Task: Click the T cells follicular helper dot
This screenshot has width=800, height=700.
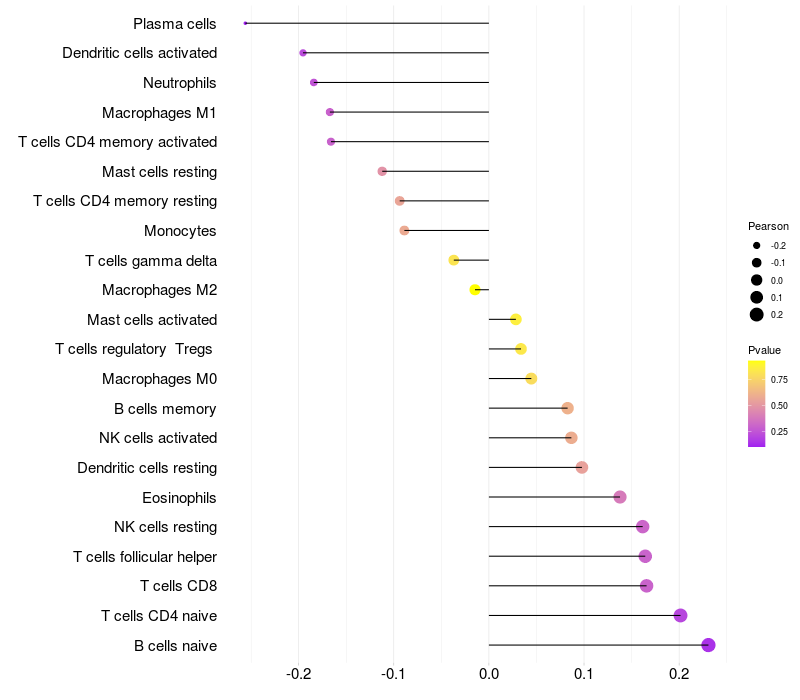Action: point(645,556)
